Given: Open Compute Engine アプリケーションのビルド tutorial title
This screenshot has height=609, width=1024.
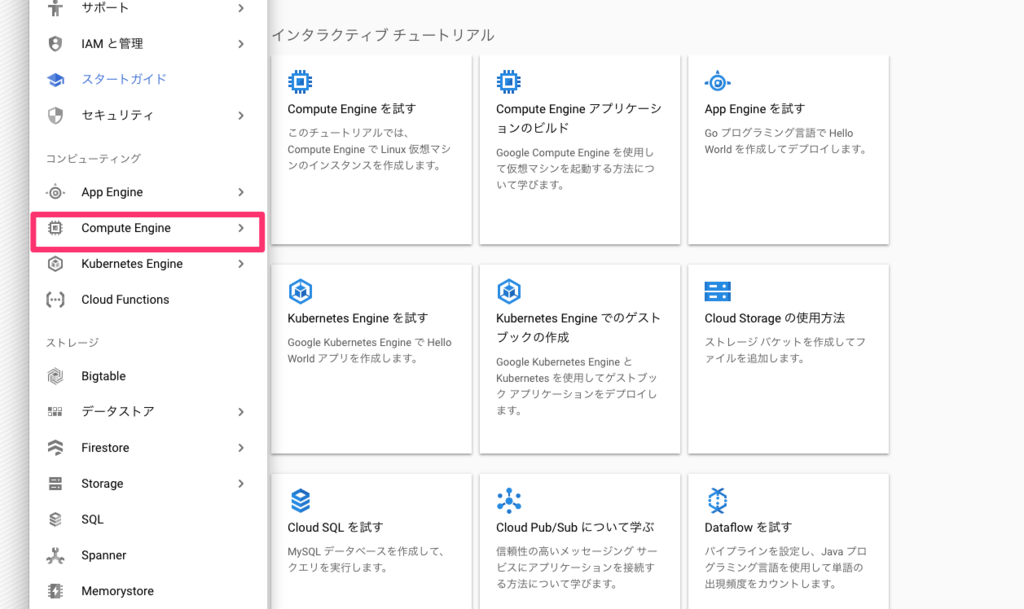Looking at the screenshot, I should [579, 118].
